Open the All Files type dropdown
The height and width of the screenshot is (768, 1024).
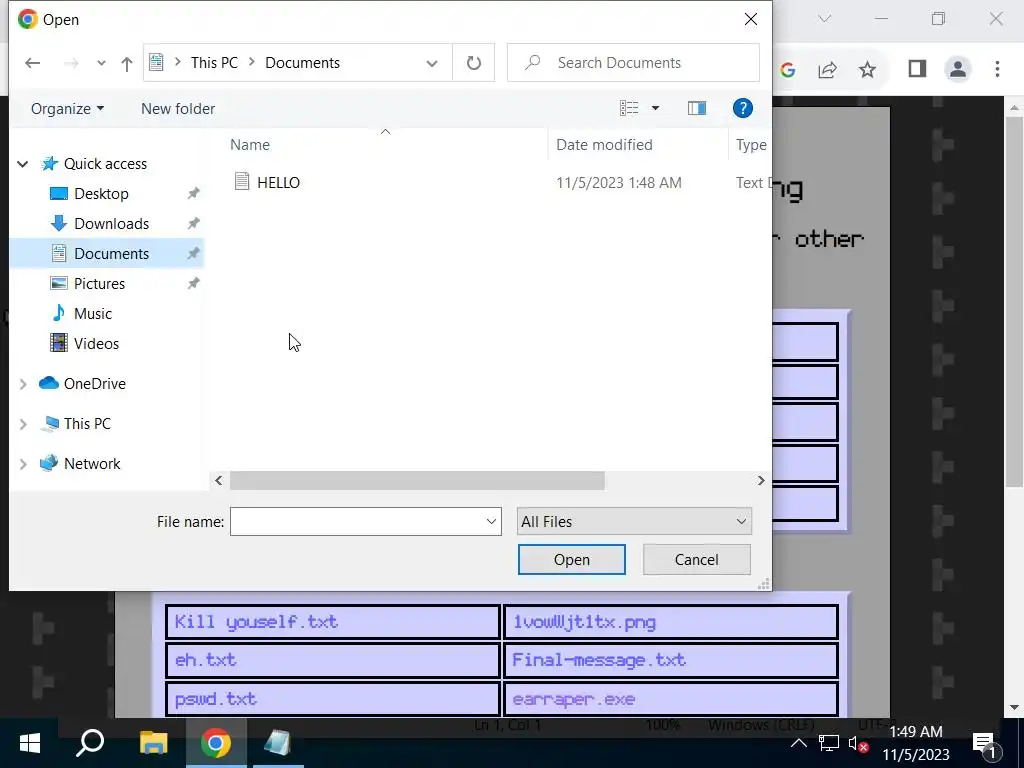click(x=634, y=522)
